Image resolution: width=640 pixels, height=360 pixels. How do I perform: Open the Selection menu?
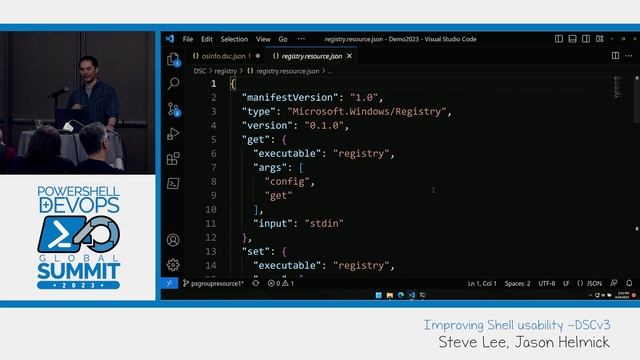pyautogui.click(x=234, y=39)
